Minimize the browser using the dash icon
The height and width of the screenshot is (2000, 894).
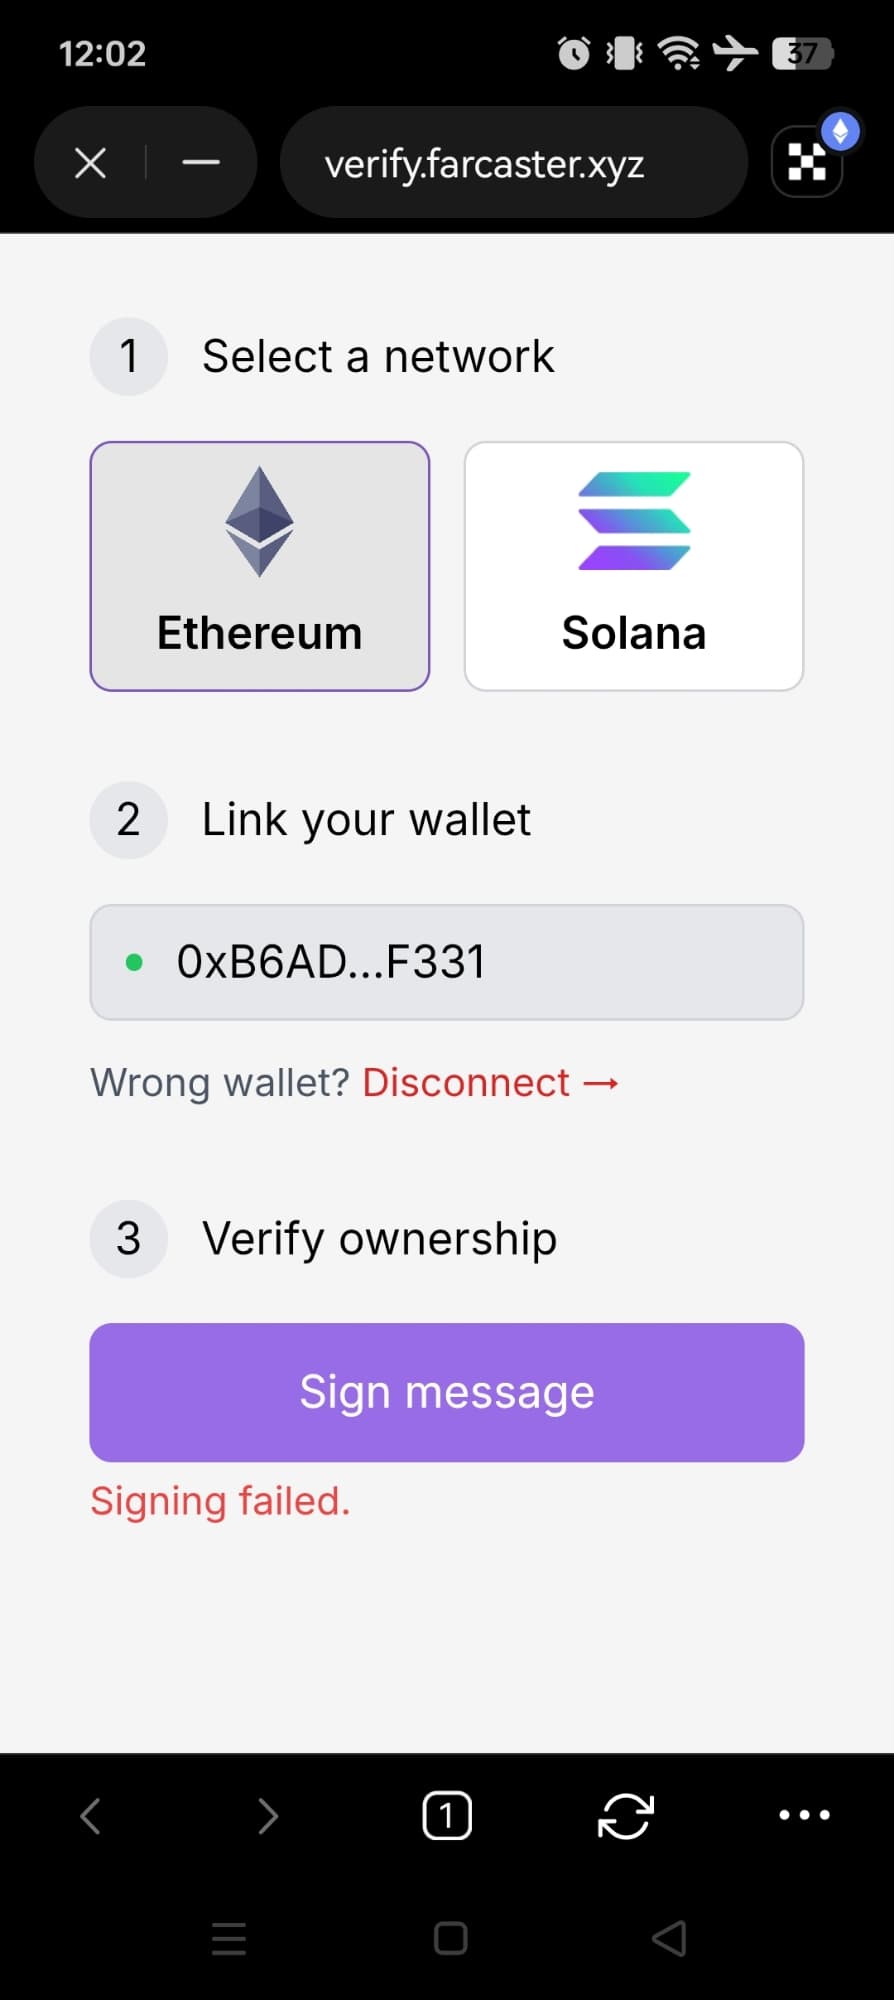point(201,162)
